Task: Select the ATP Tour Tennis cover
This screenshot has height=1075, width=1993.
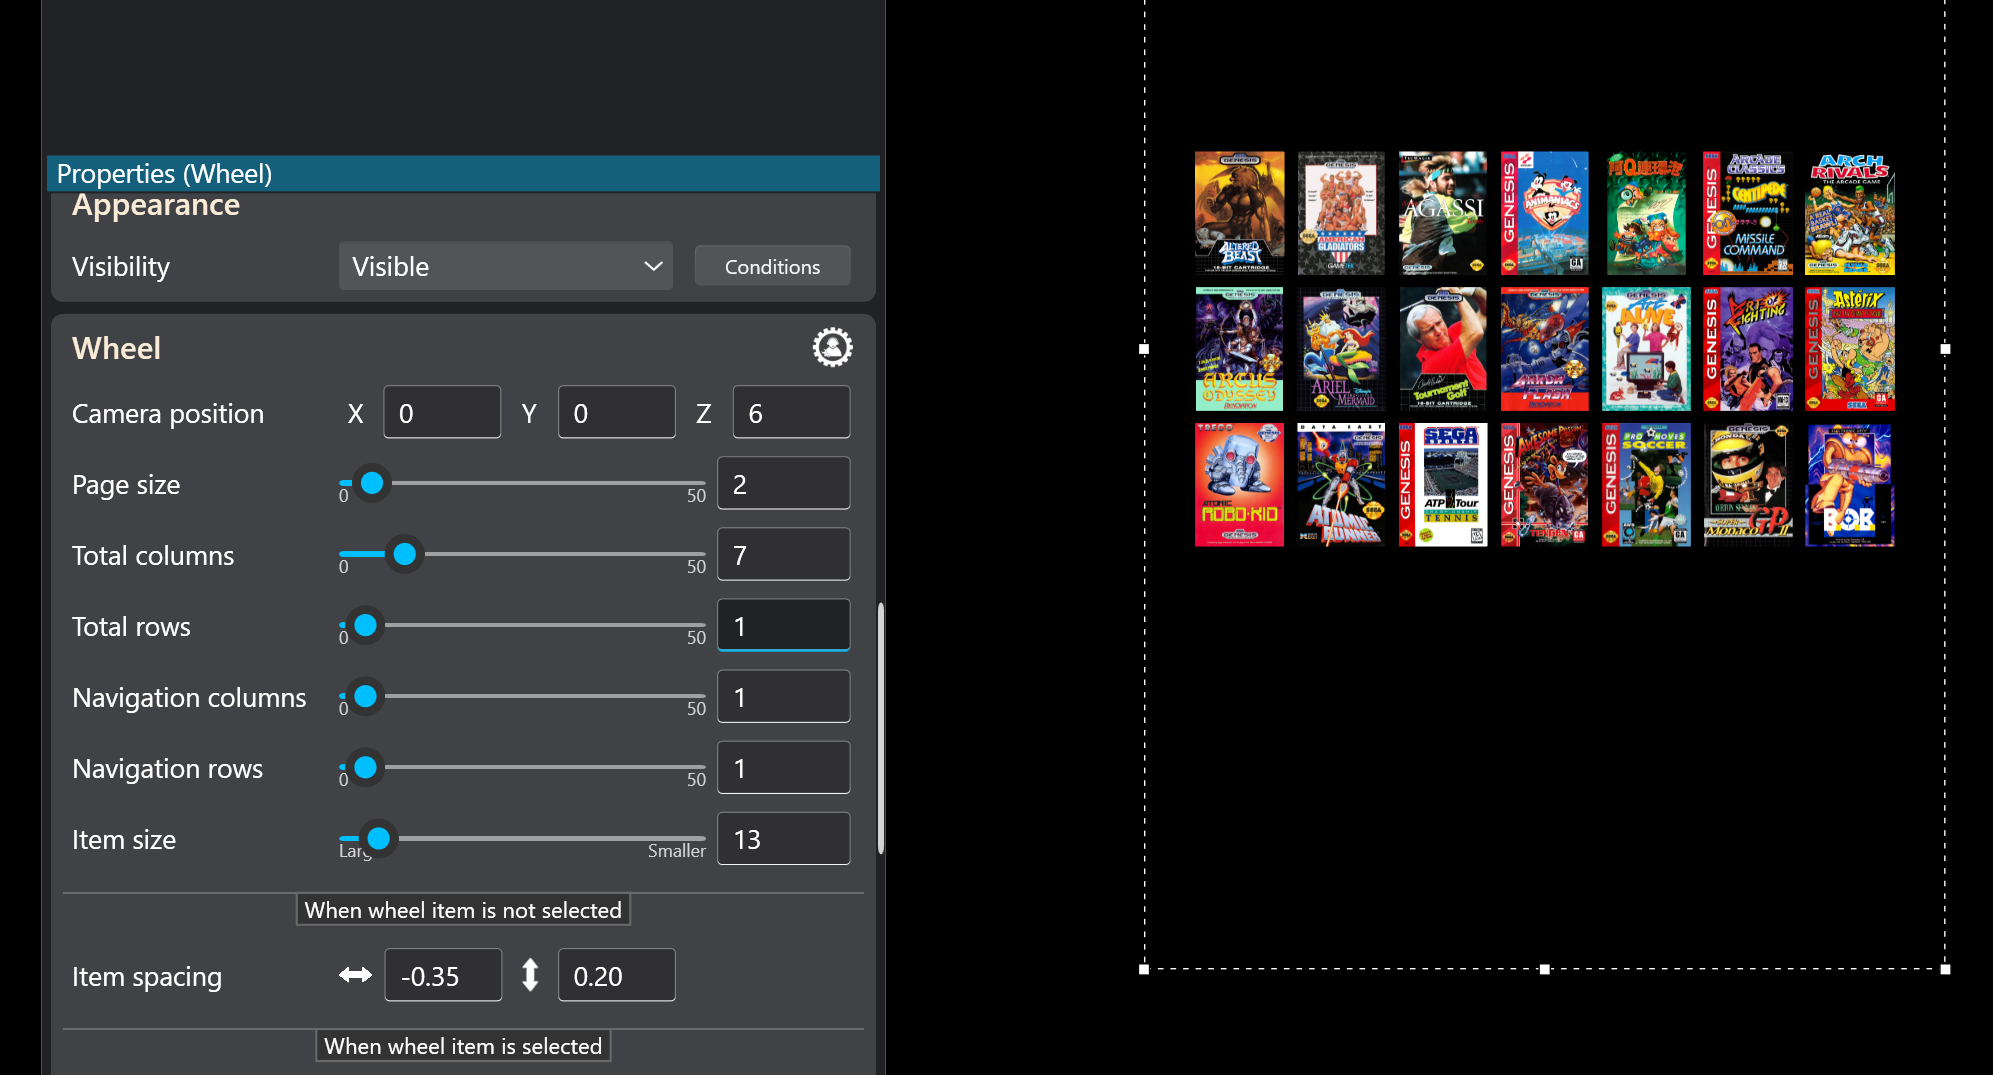Action: tap(1442, 485)
